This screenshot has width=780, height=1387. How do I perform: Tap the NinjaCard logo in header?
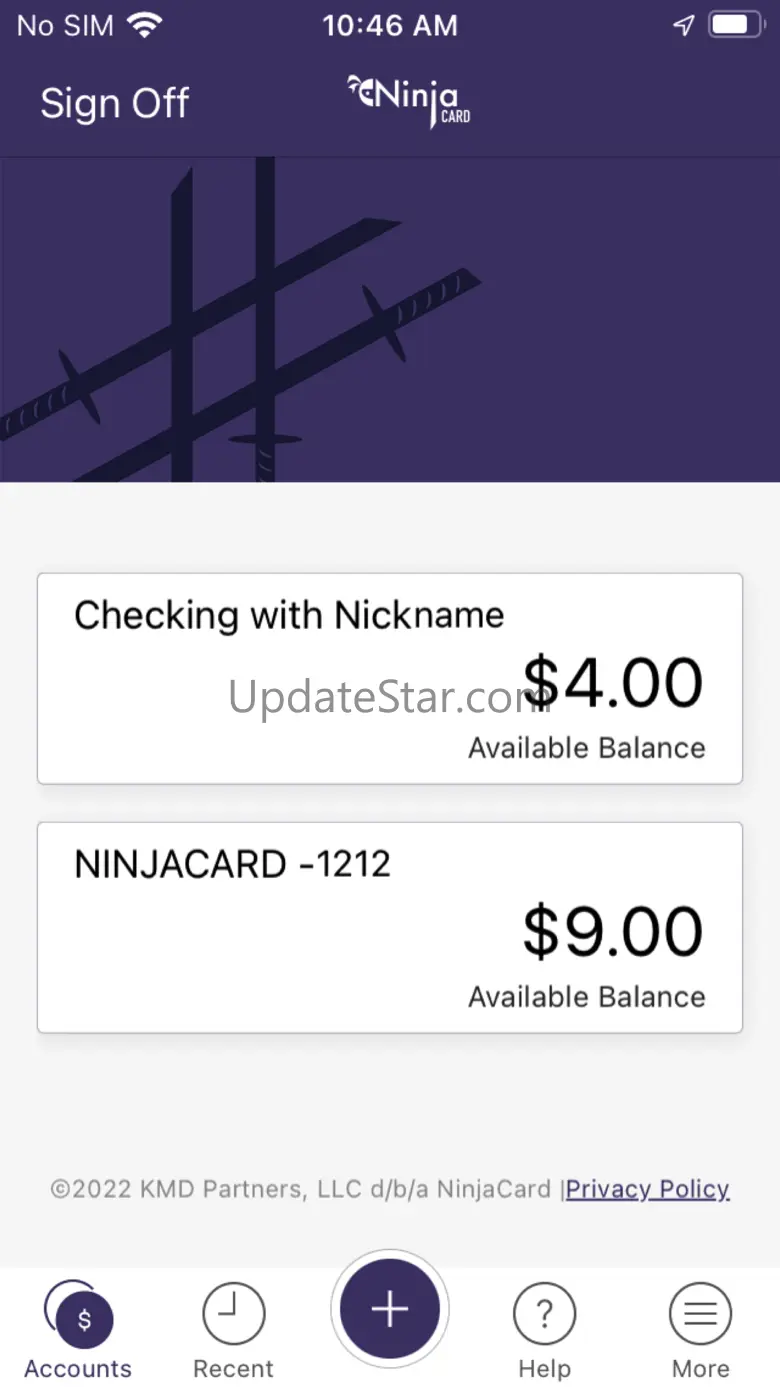pyautogui.click(x=409, y=101)
